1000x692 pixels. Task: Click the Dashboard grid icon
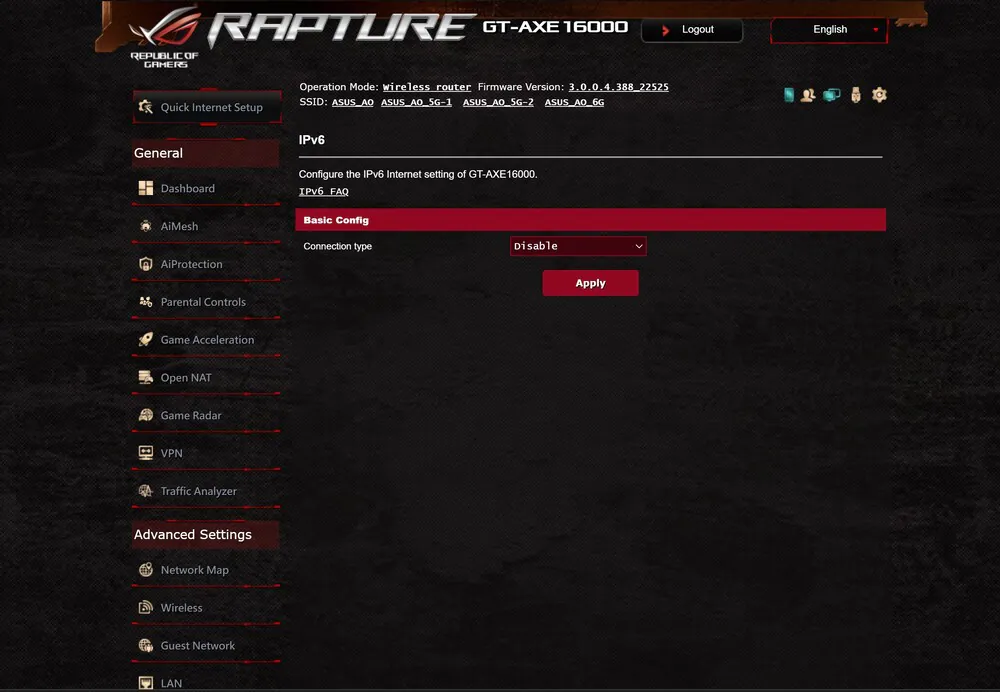(145, 188)
